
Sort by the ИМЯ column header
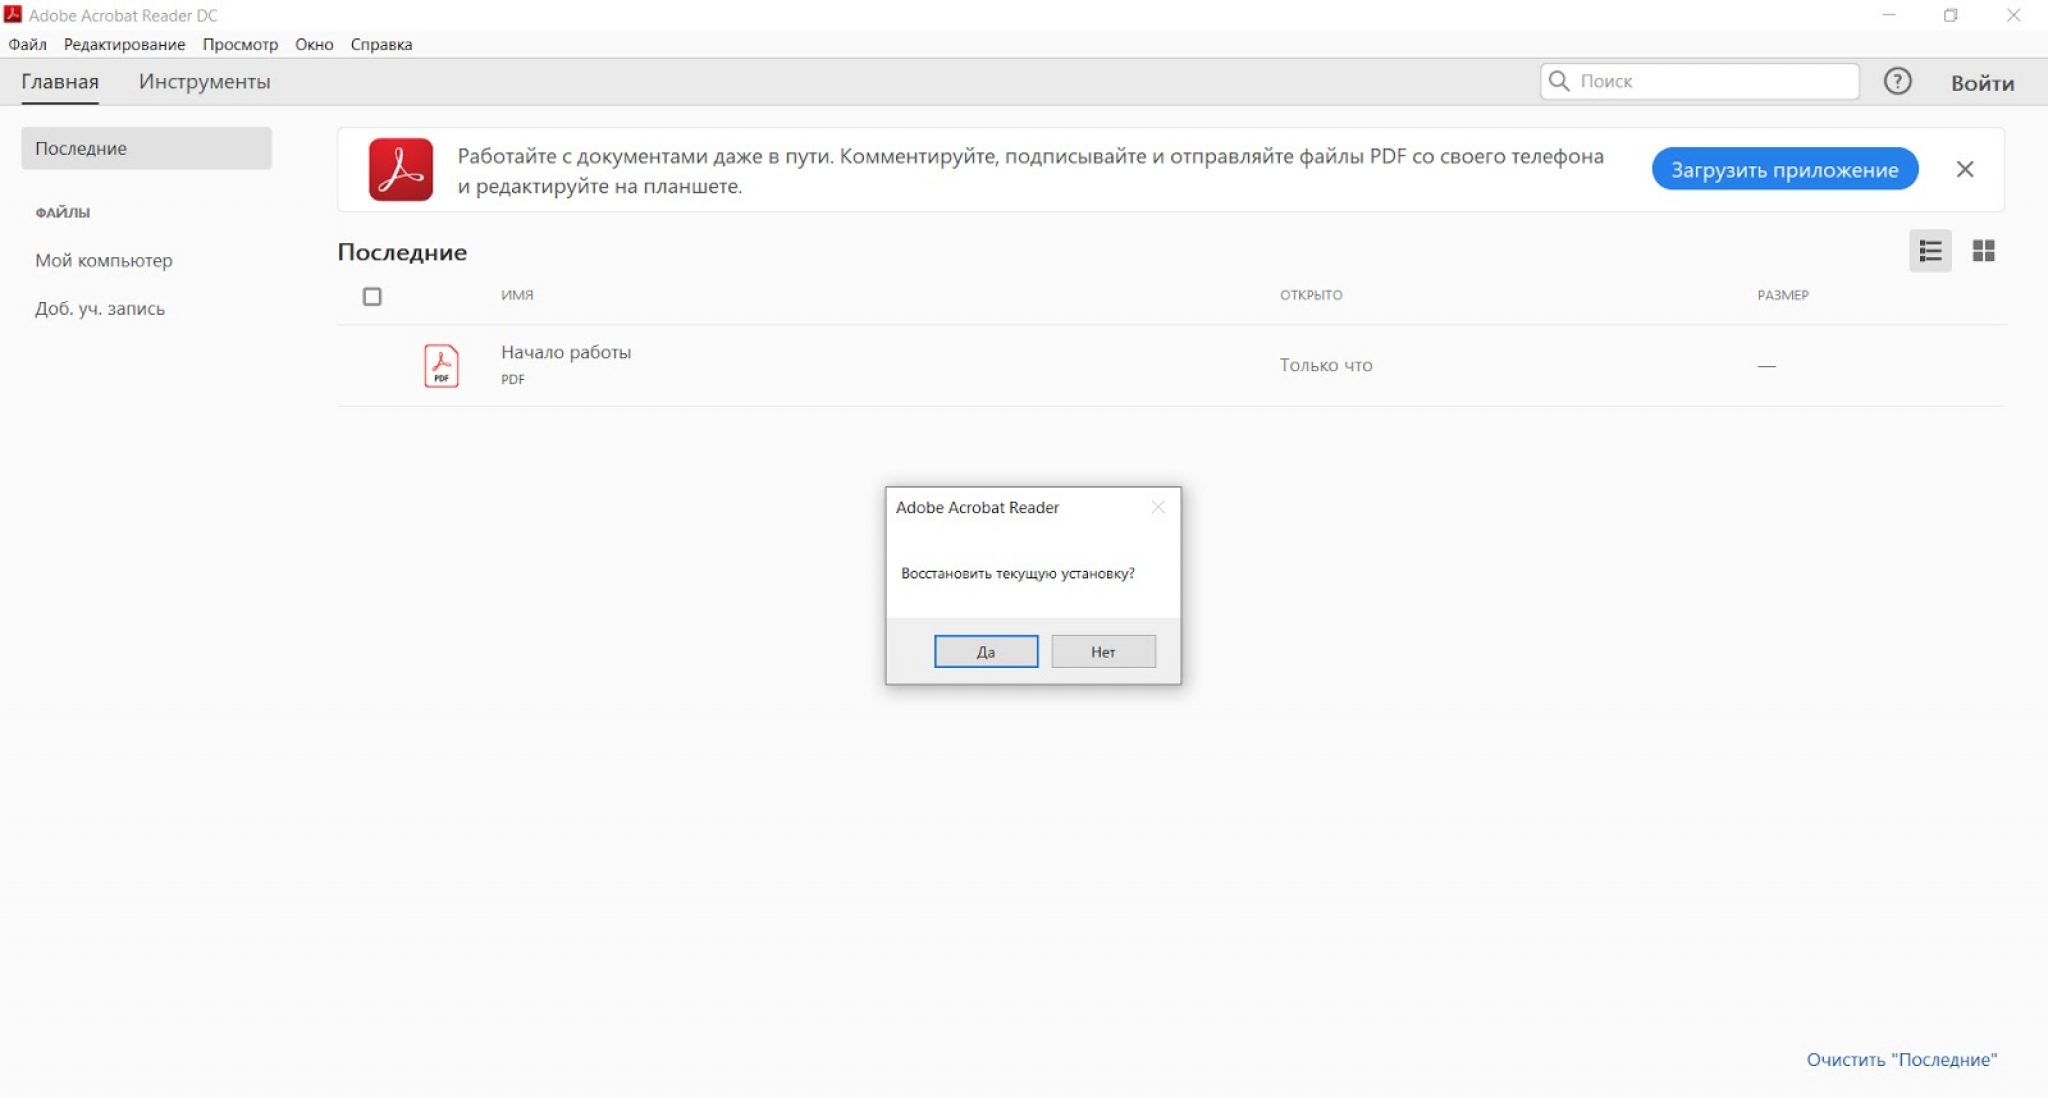point(517,295)
